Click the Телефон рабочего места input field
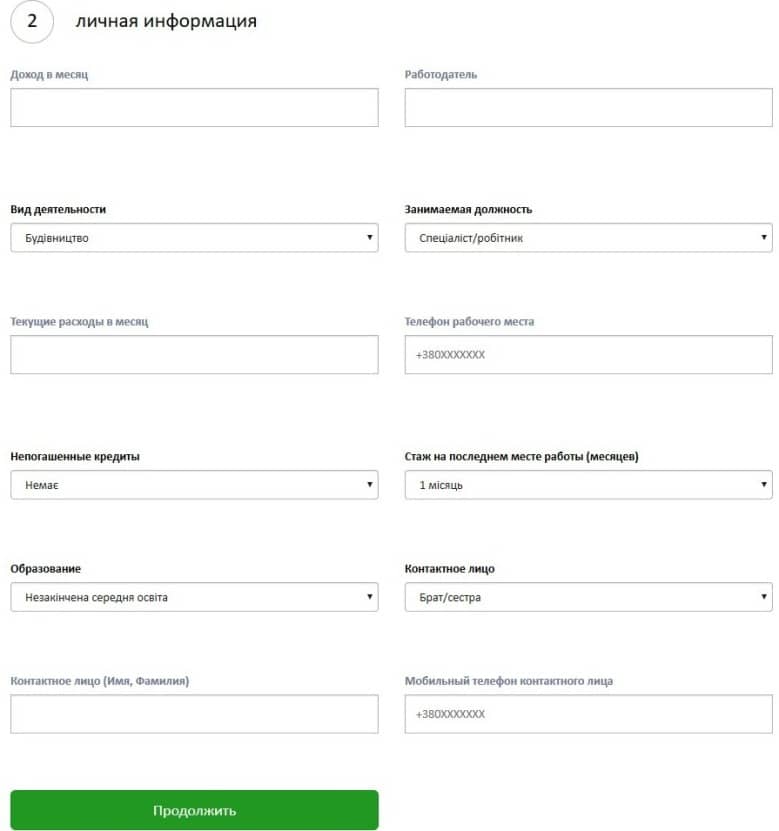This screenshot has height=831, width=779. pyautogui.click(x=588, y=353)
